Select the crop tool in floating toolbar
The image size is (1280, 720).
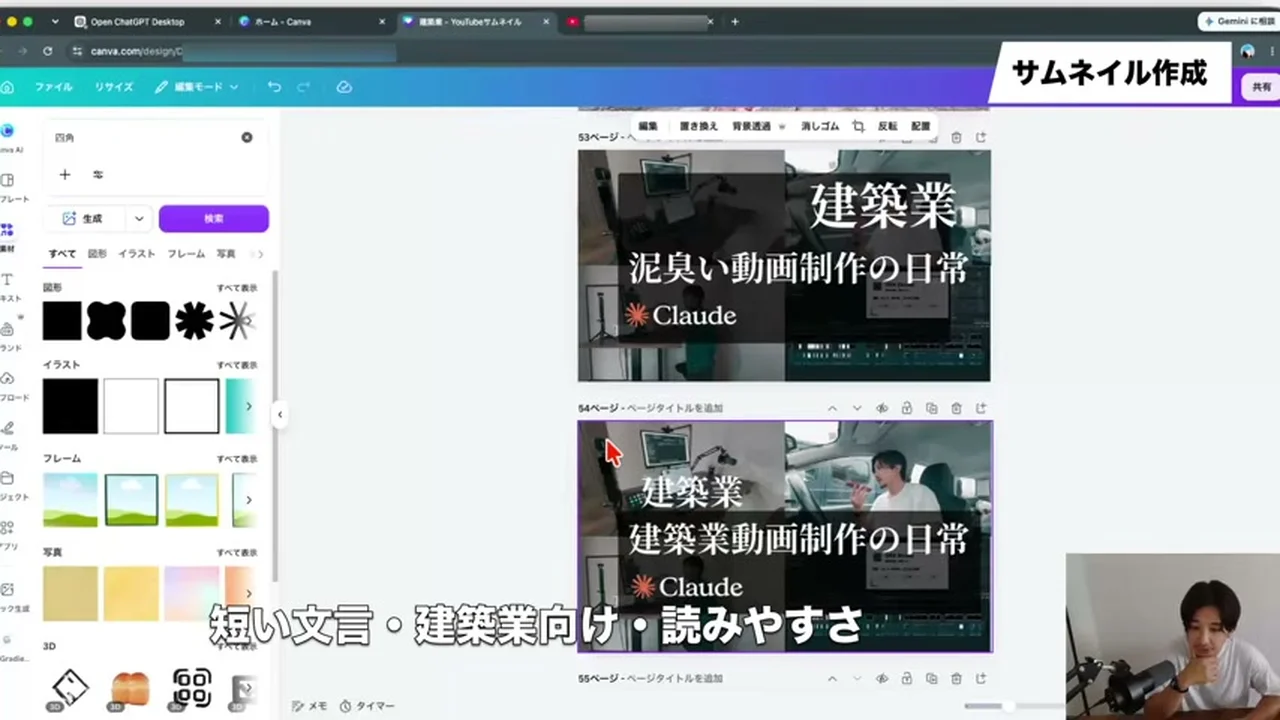tap(858, 126)
